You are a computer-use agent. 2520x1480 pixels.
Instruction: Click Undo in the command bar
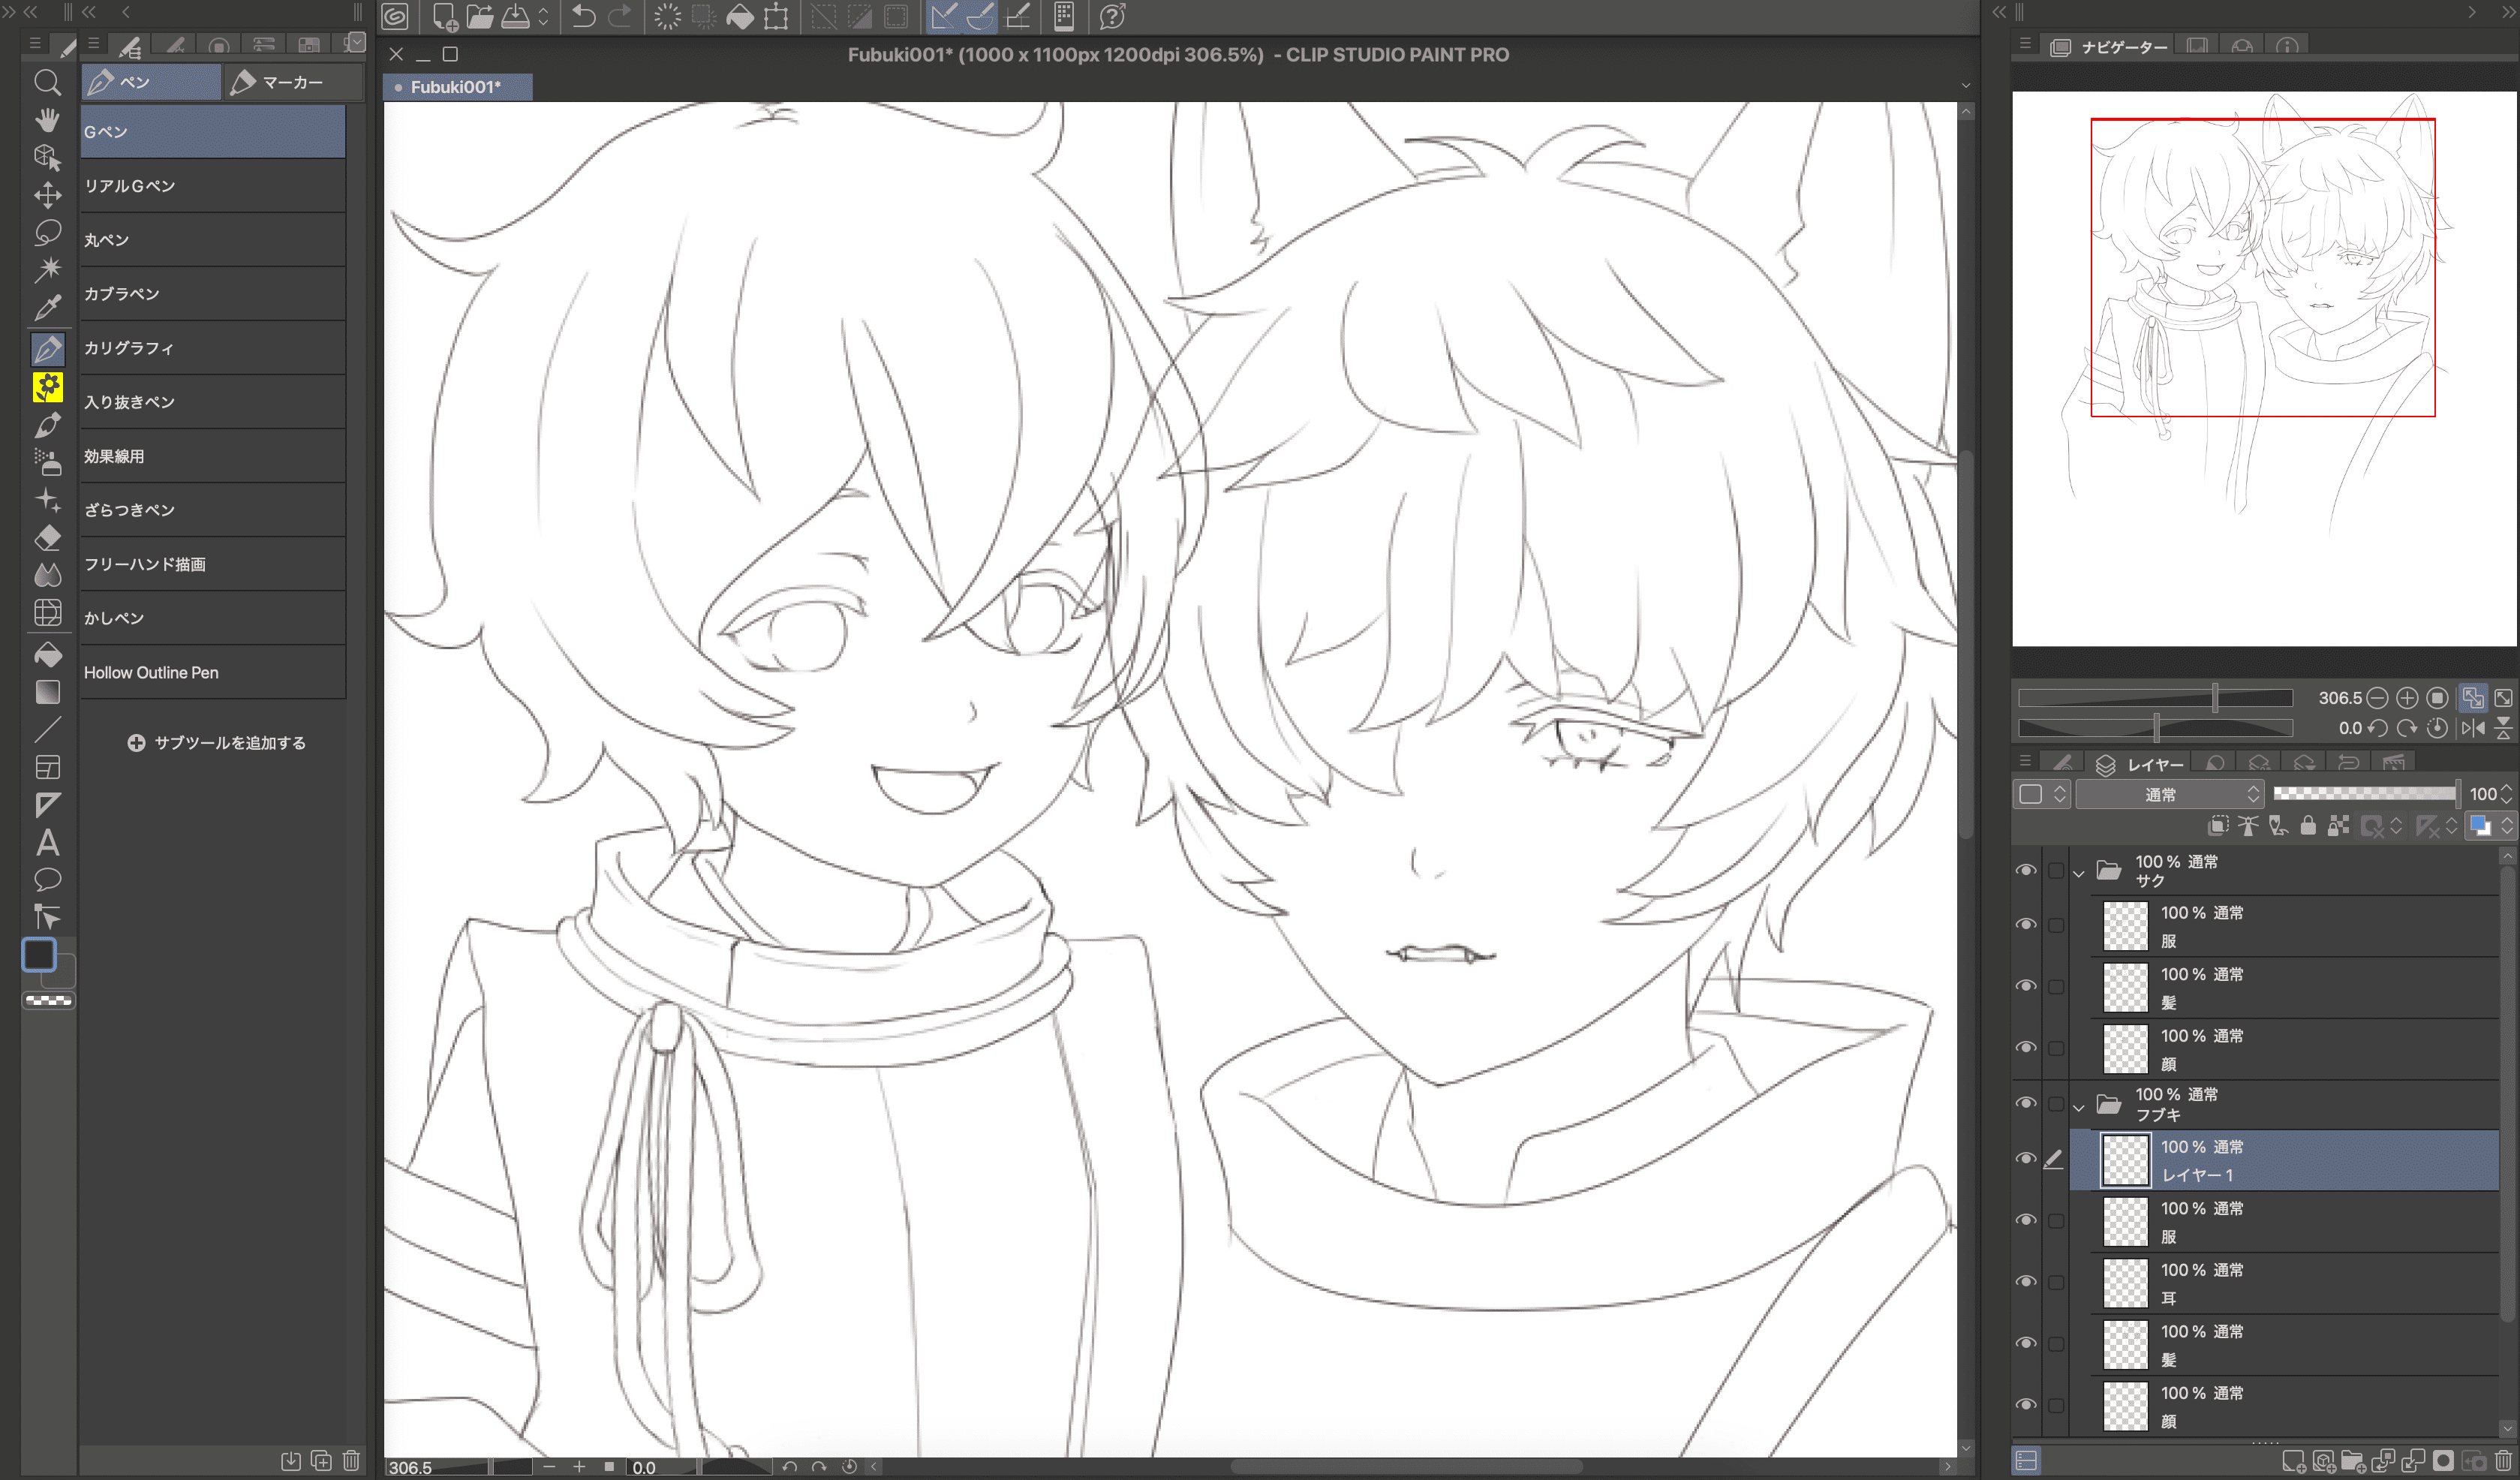tap(583, 16)
